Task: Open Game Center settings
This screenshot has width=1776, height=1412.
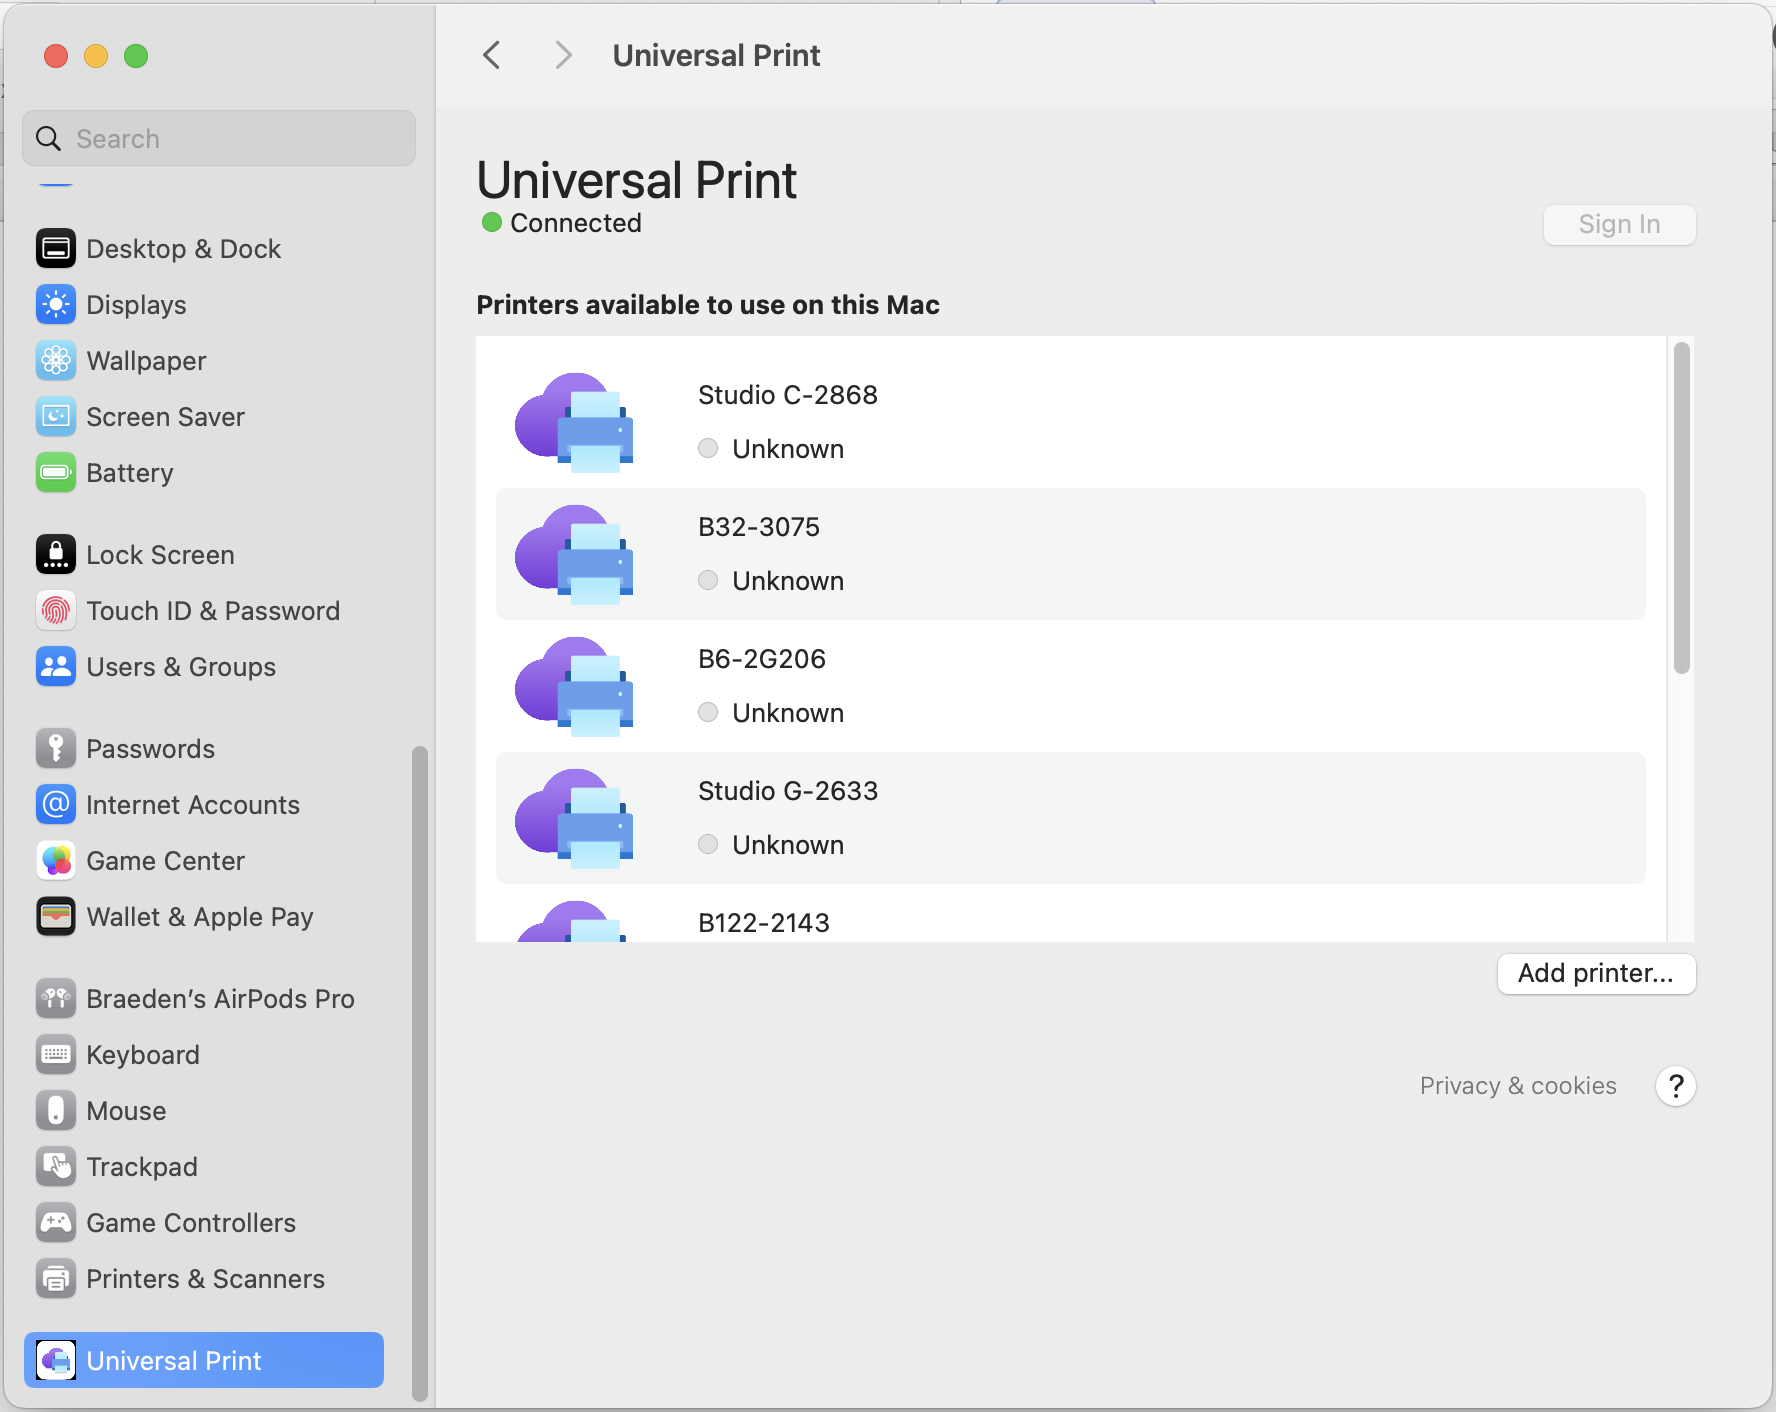Action: (x=165, y=860)
